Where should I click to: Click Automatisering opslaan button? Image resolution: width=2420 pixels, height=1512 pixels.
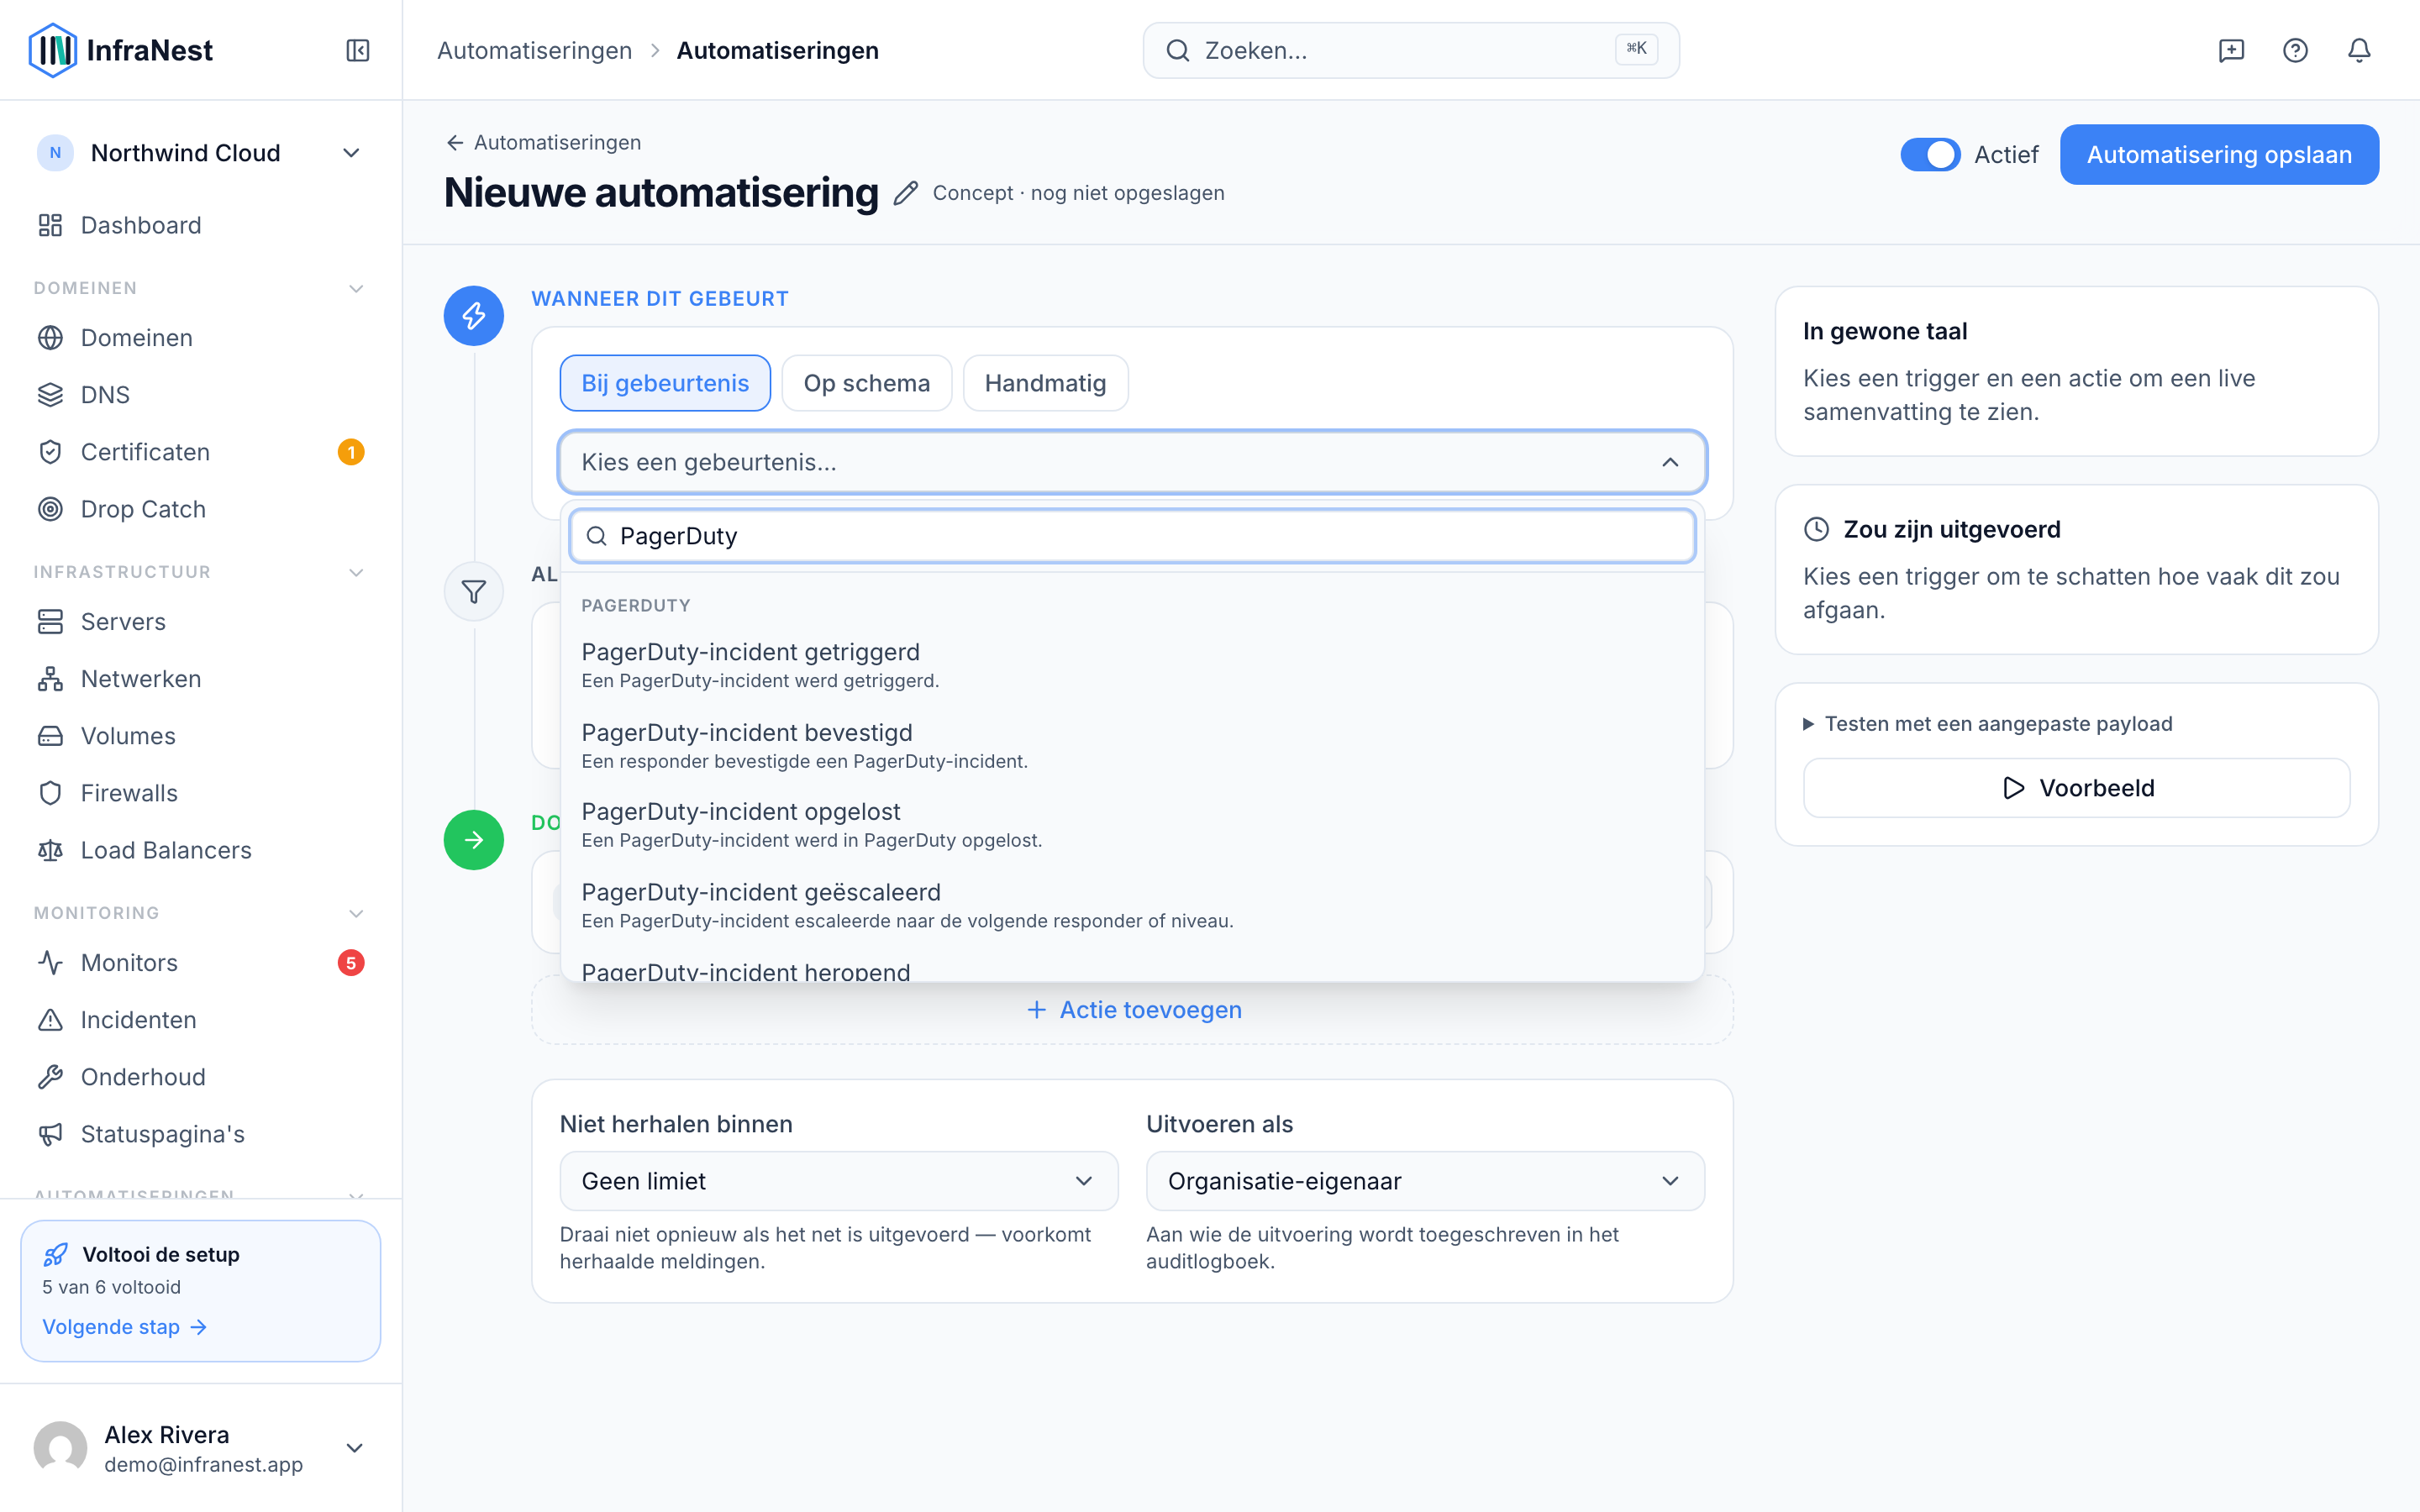(x=2219, y=155)
